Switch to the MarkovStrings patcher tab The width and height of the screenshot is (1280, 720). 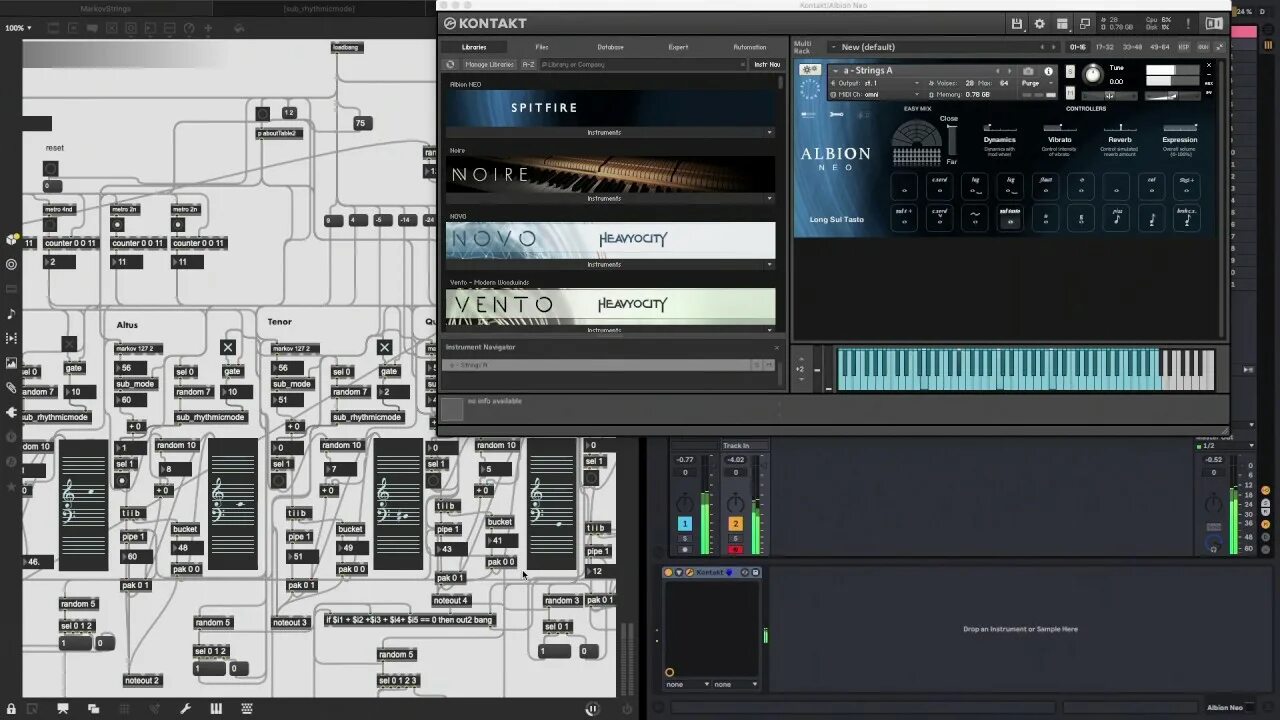pos(105,9)
